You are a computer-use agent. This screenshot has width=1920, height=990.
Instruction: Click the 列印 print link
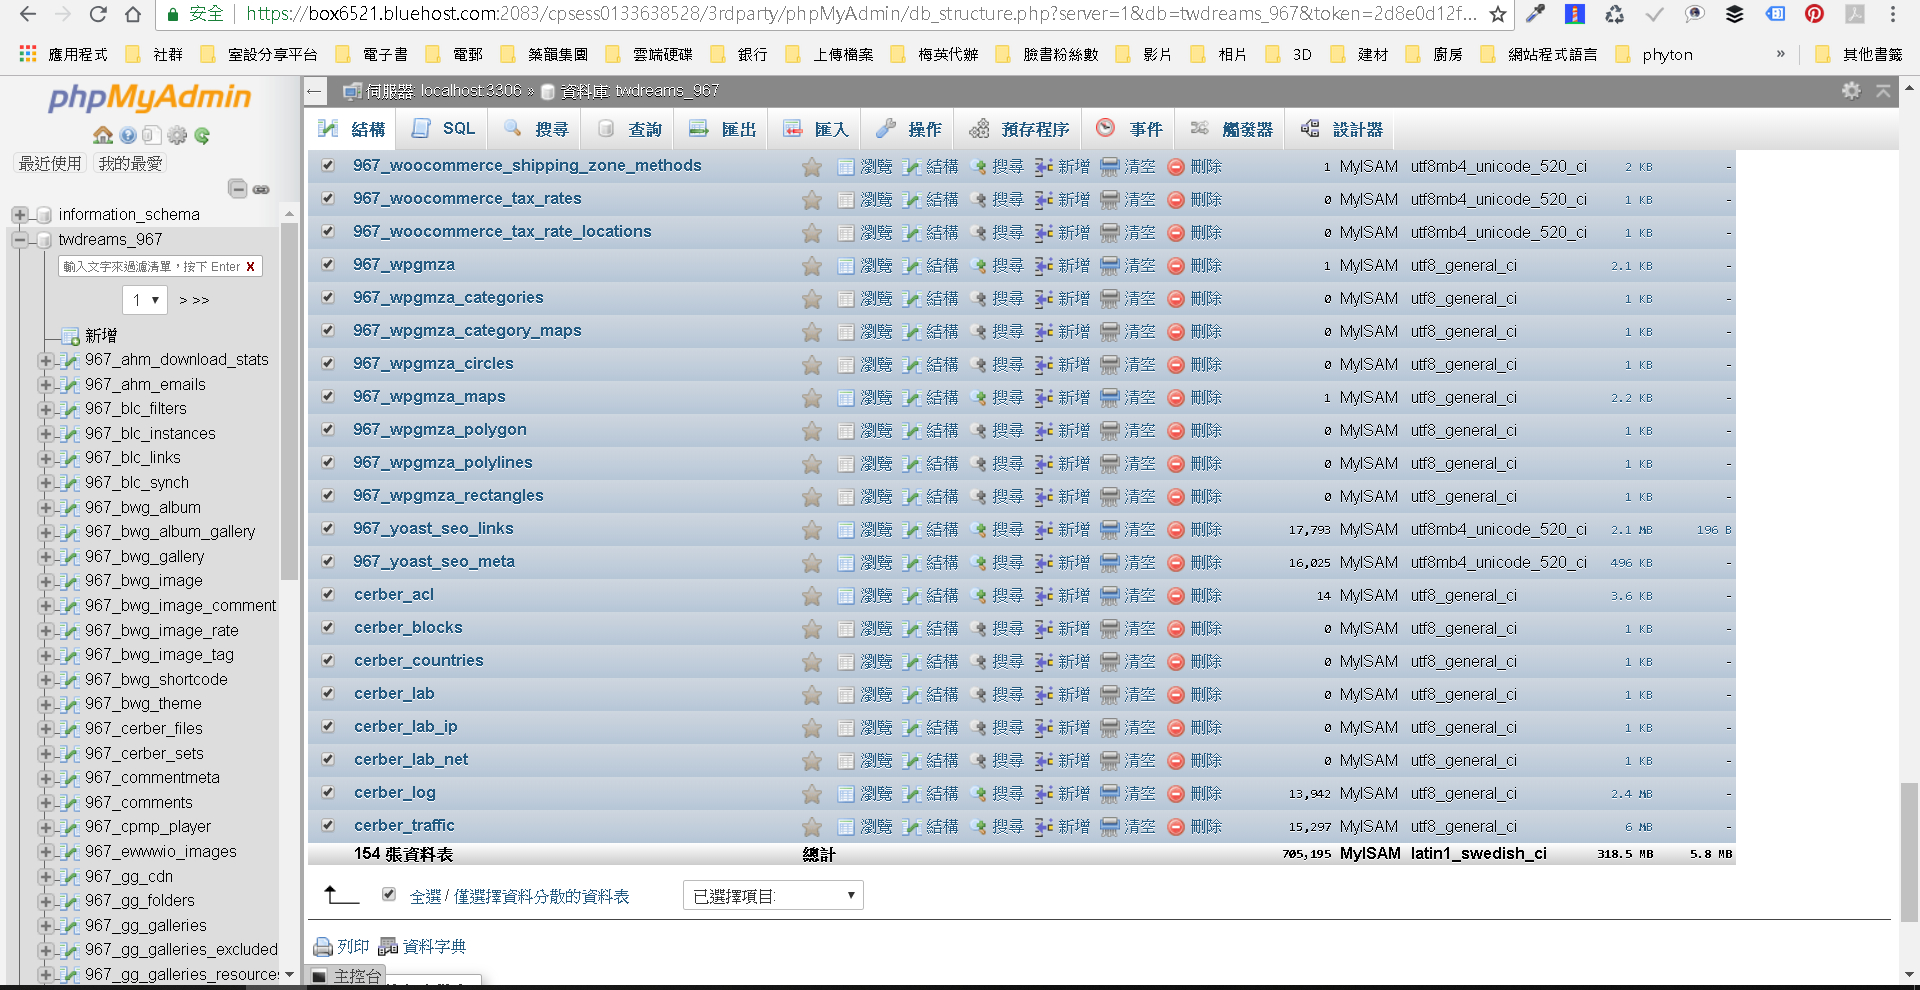[x=342, y=947]
